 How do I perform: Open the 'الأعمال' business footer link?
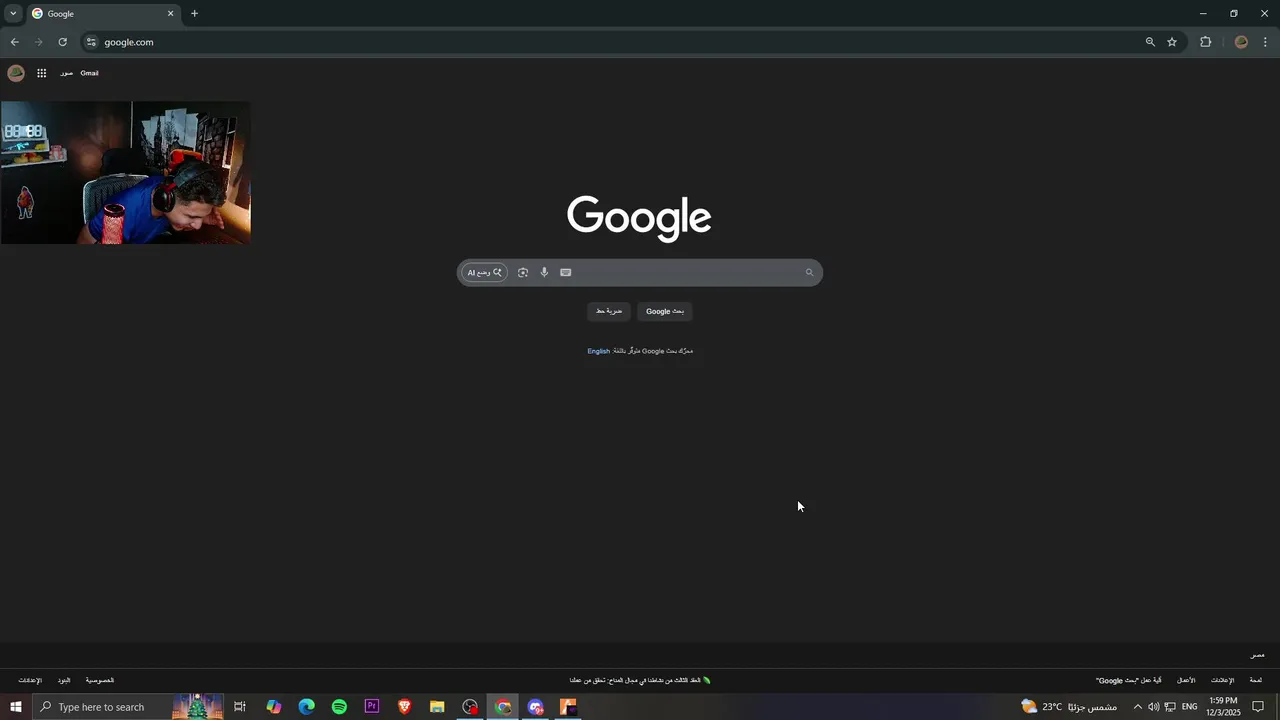tap(1186, 680)
